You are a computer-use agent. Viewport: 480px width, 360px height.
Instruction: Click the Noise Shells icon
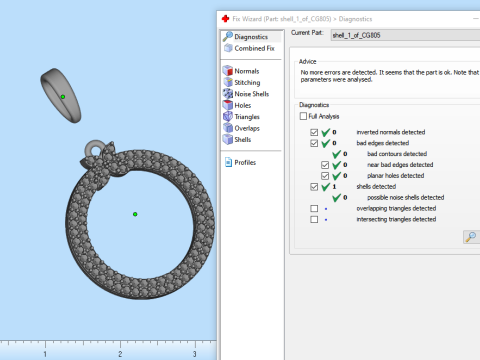click(228, 94)
